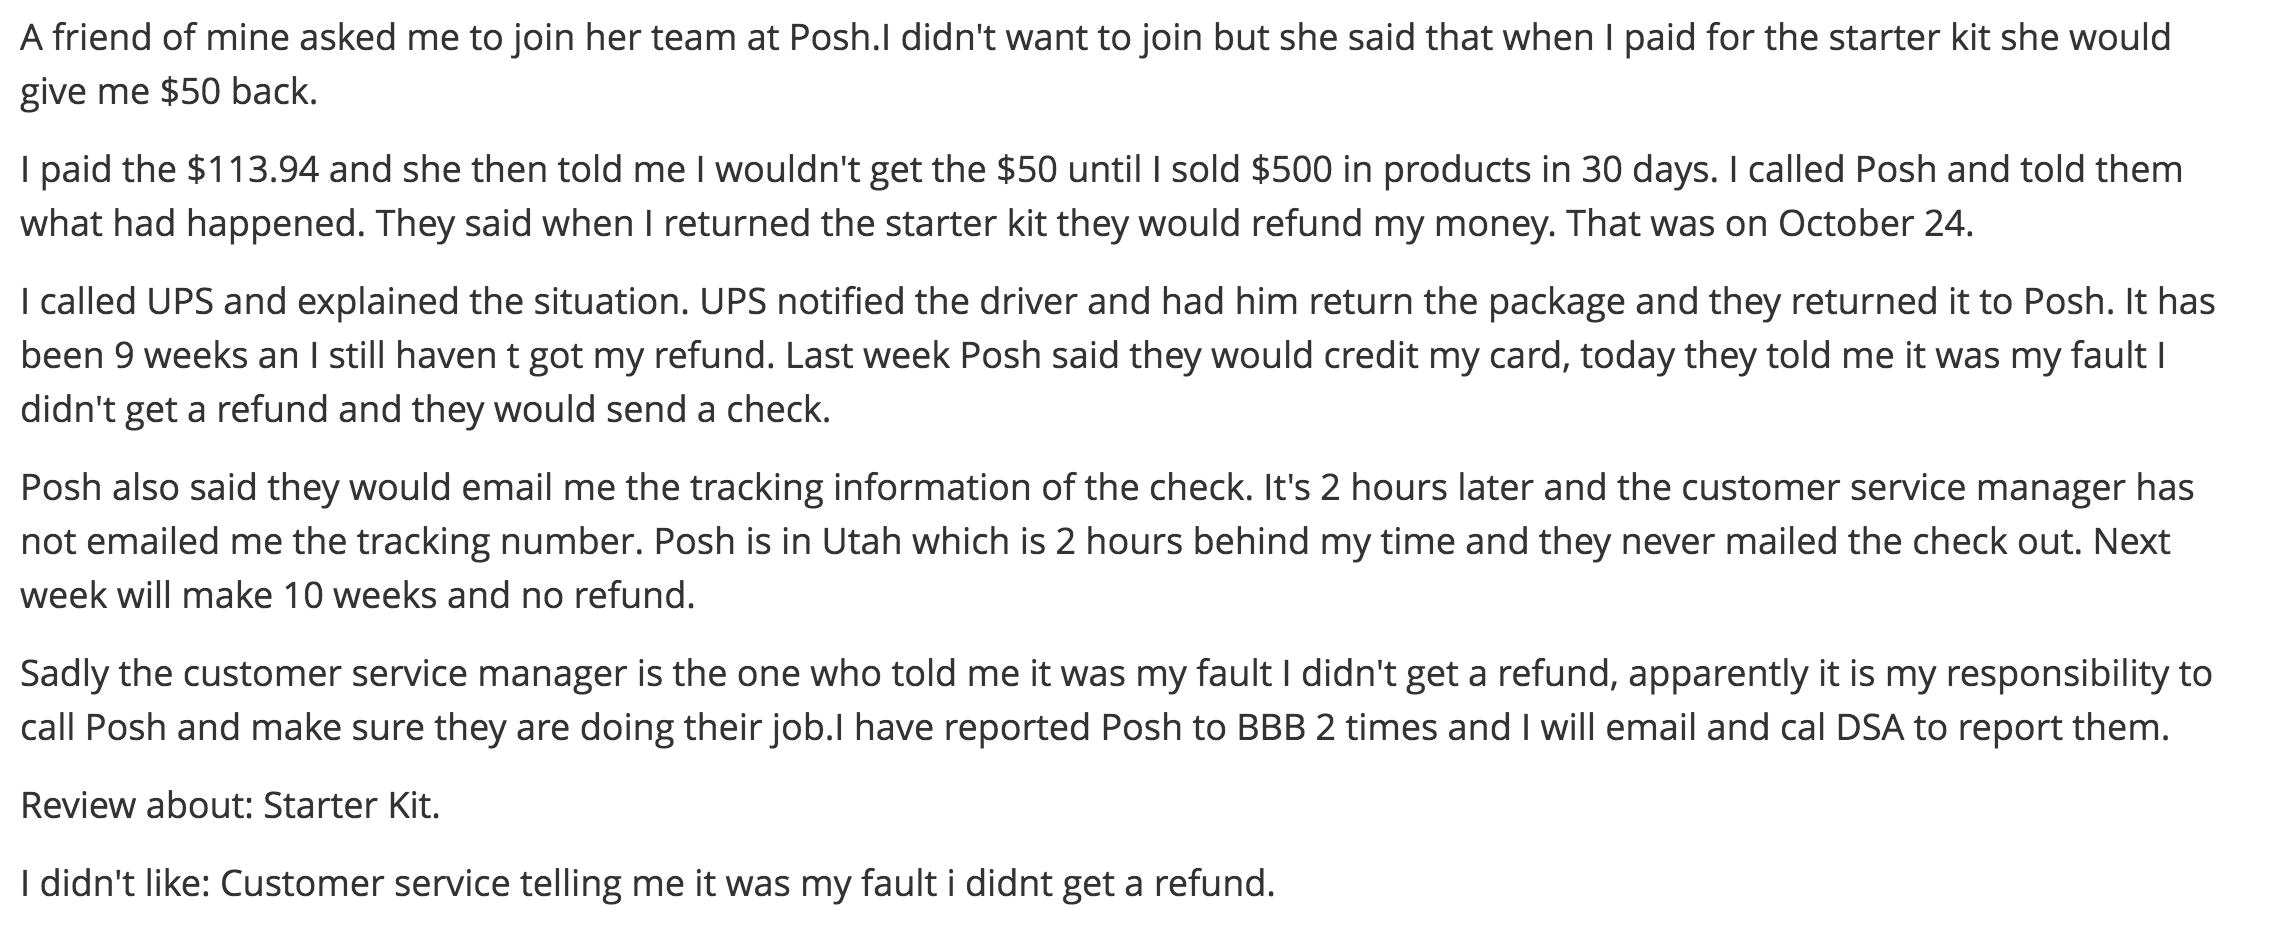The width and height of the screenshot is (2284, 946).
Task: Click the "Review about: Starter Kit." line
Action: click(230, 805)
